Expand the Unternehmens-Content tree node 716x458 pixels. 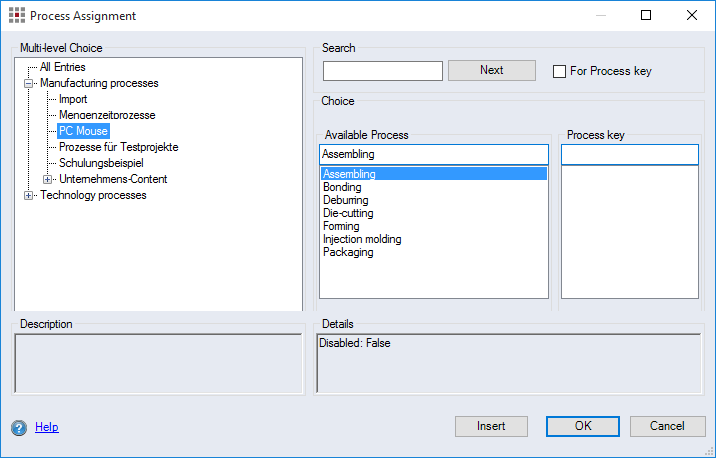48,179
